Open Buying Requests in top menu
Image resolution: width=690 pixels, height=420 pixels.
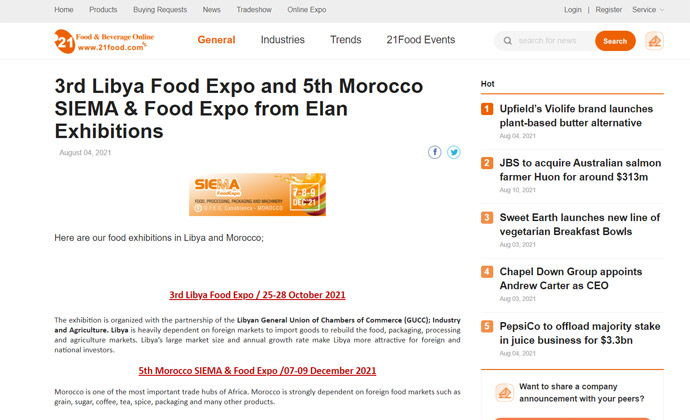pos(160,10)
